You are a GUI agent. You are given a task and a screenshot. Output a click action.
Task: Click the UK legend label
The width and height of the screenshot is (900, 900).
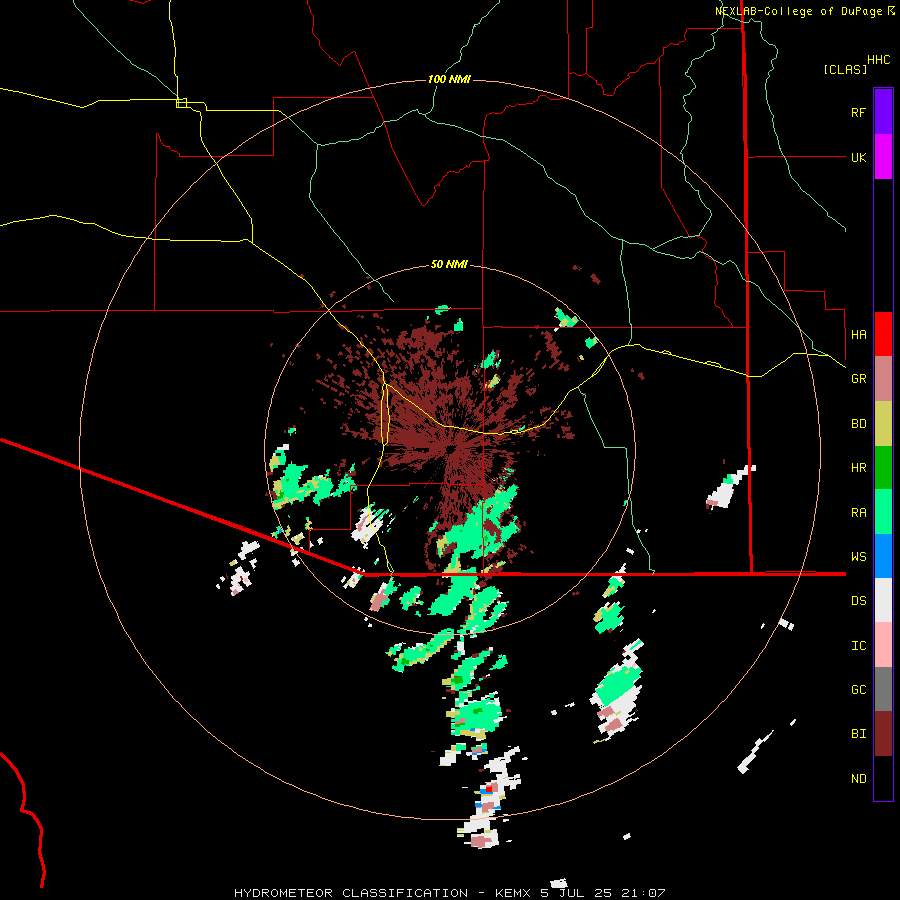point(858,157)
